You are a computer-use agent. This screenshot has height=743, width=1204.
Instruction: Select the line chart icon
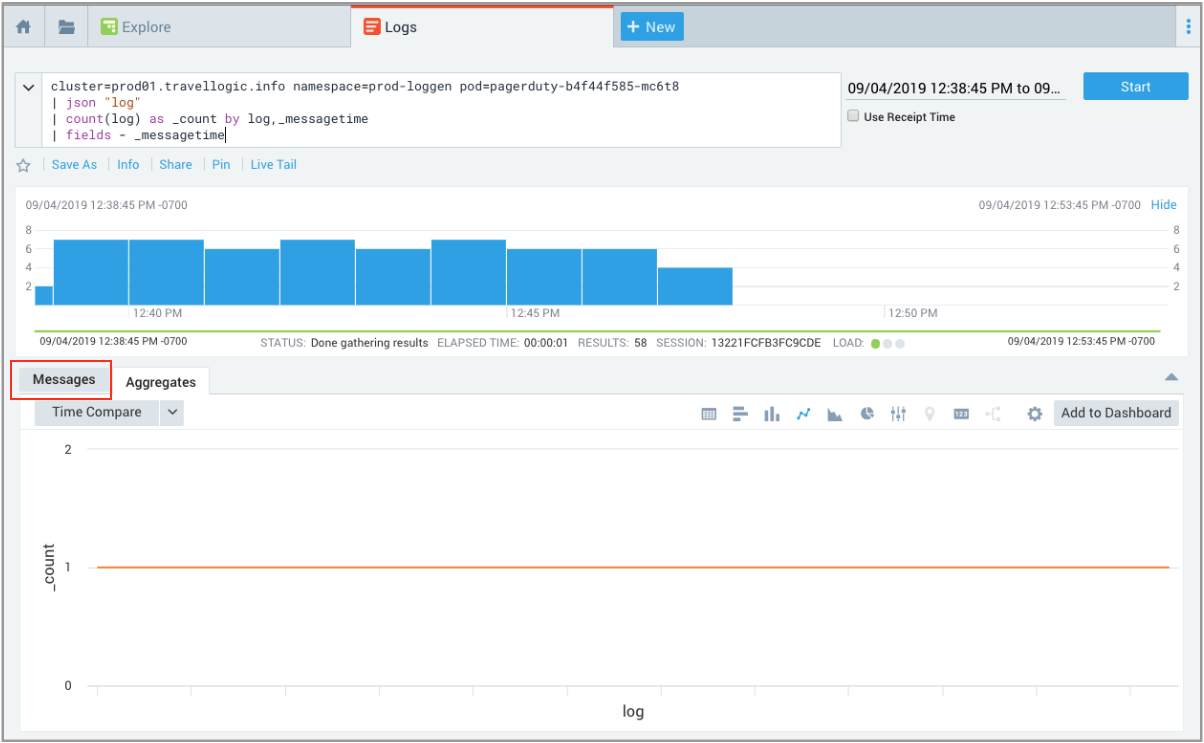pyautogui.click(x=803, y=414)
